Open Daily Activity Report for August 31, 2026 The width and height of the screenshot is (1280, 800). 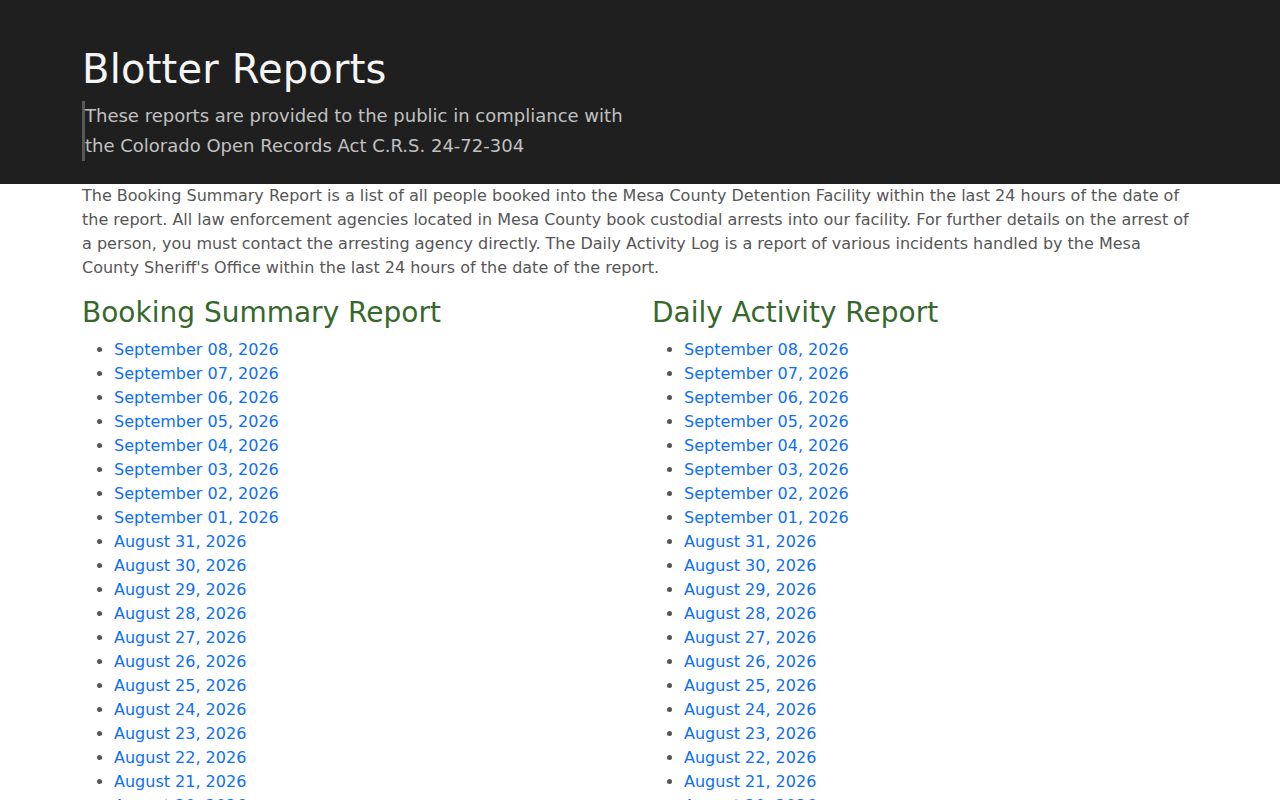750,541
